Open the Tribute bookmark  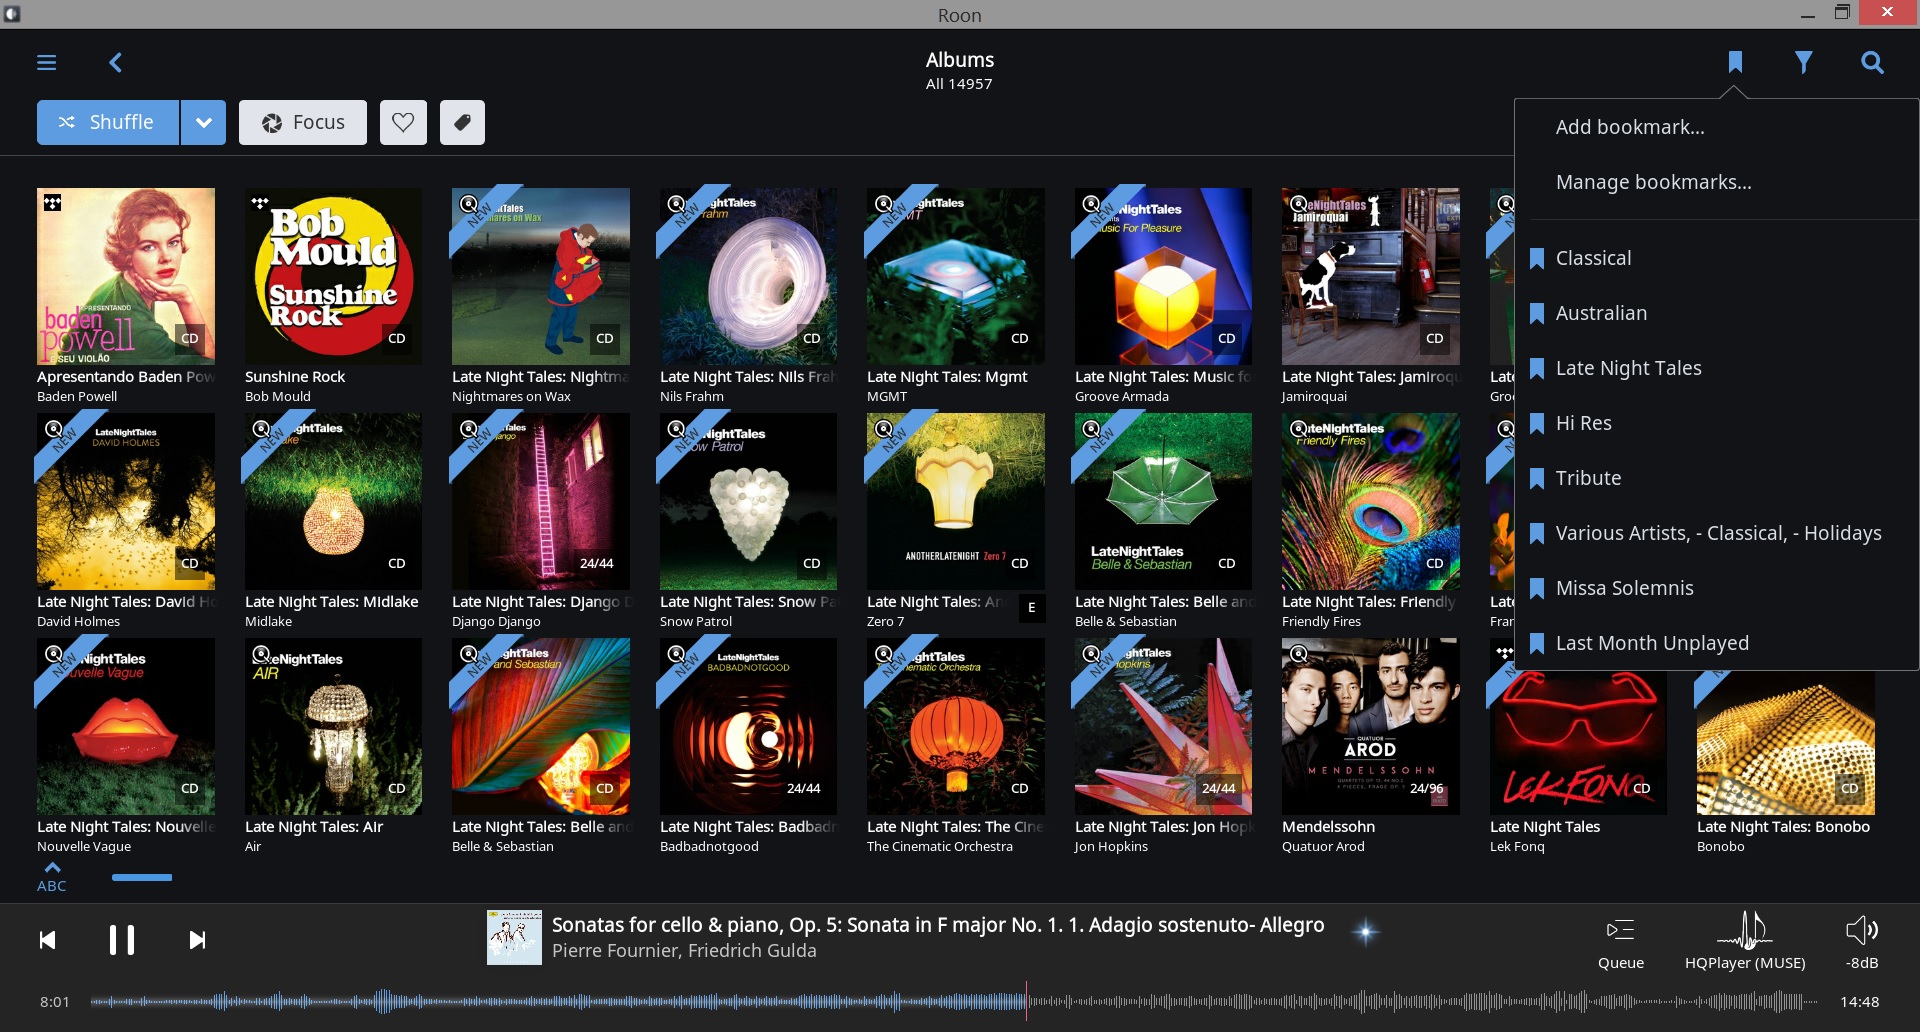[x=1715, y=478]
